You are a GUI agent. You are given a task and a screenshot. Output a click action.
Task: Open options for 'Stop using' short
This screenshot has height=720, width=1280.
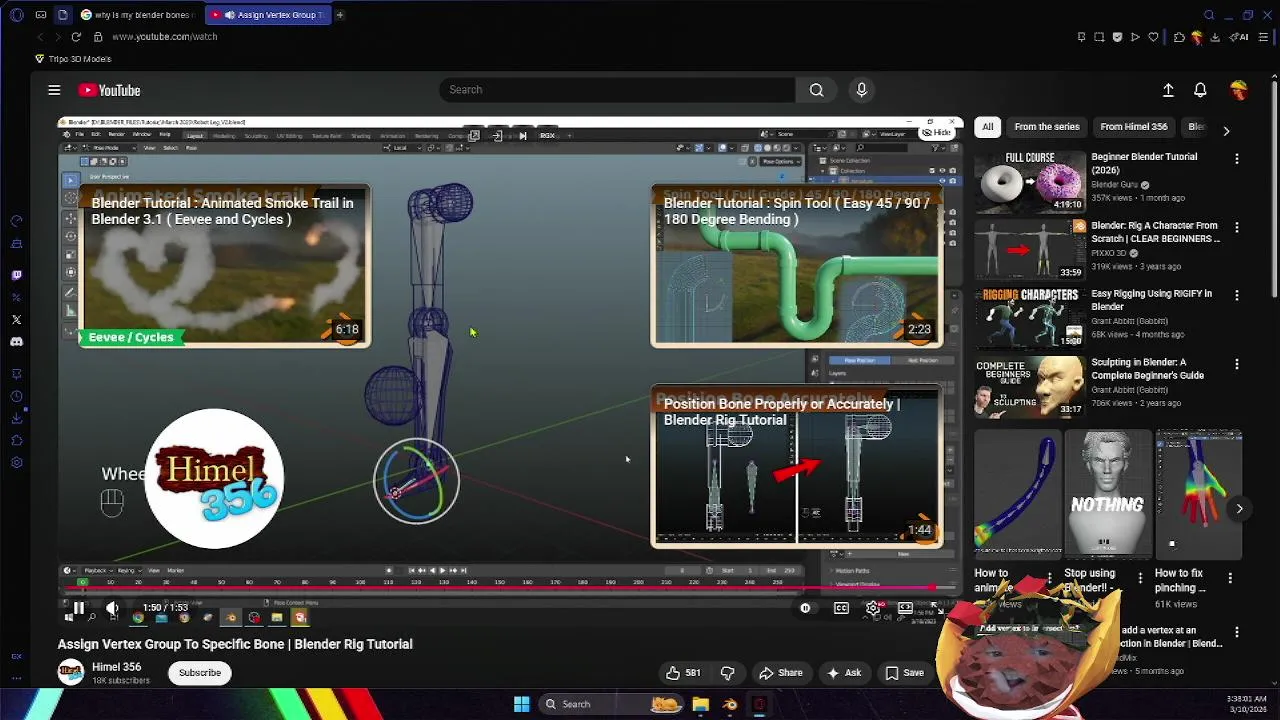coord(1140,578)
